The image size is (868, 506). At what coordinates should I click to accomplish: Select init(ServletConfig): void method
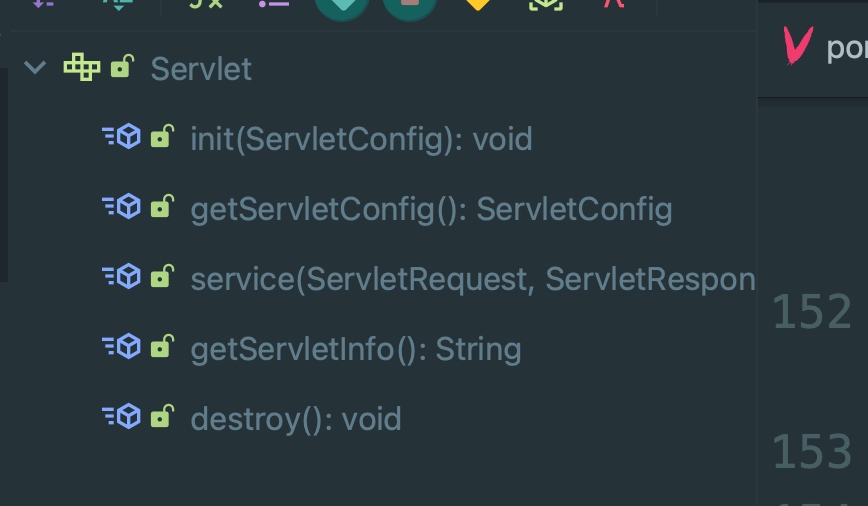[x=361, y=138]
